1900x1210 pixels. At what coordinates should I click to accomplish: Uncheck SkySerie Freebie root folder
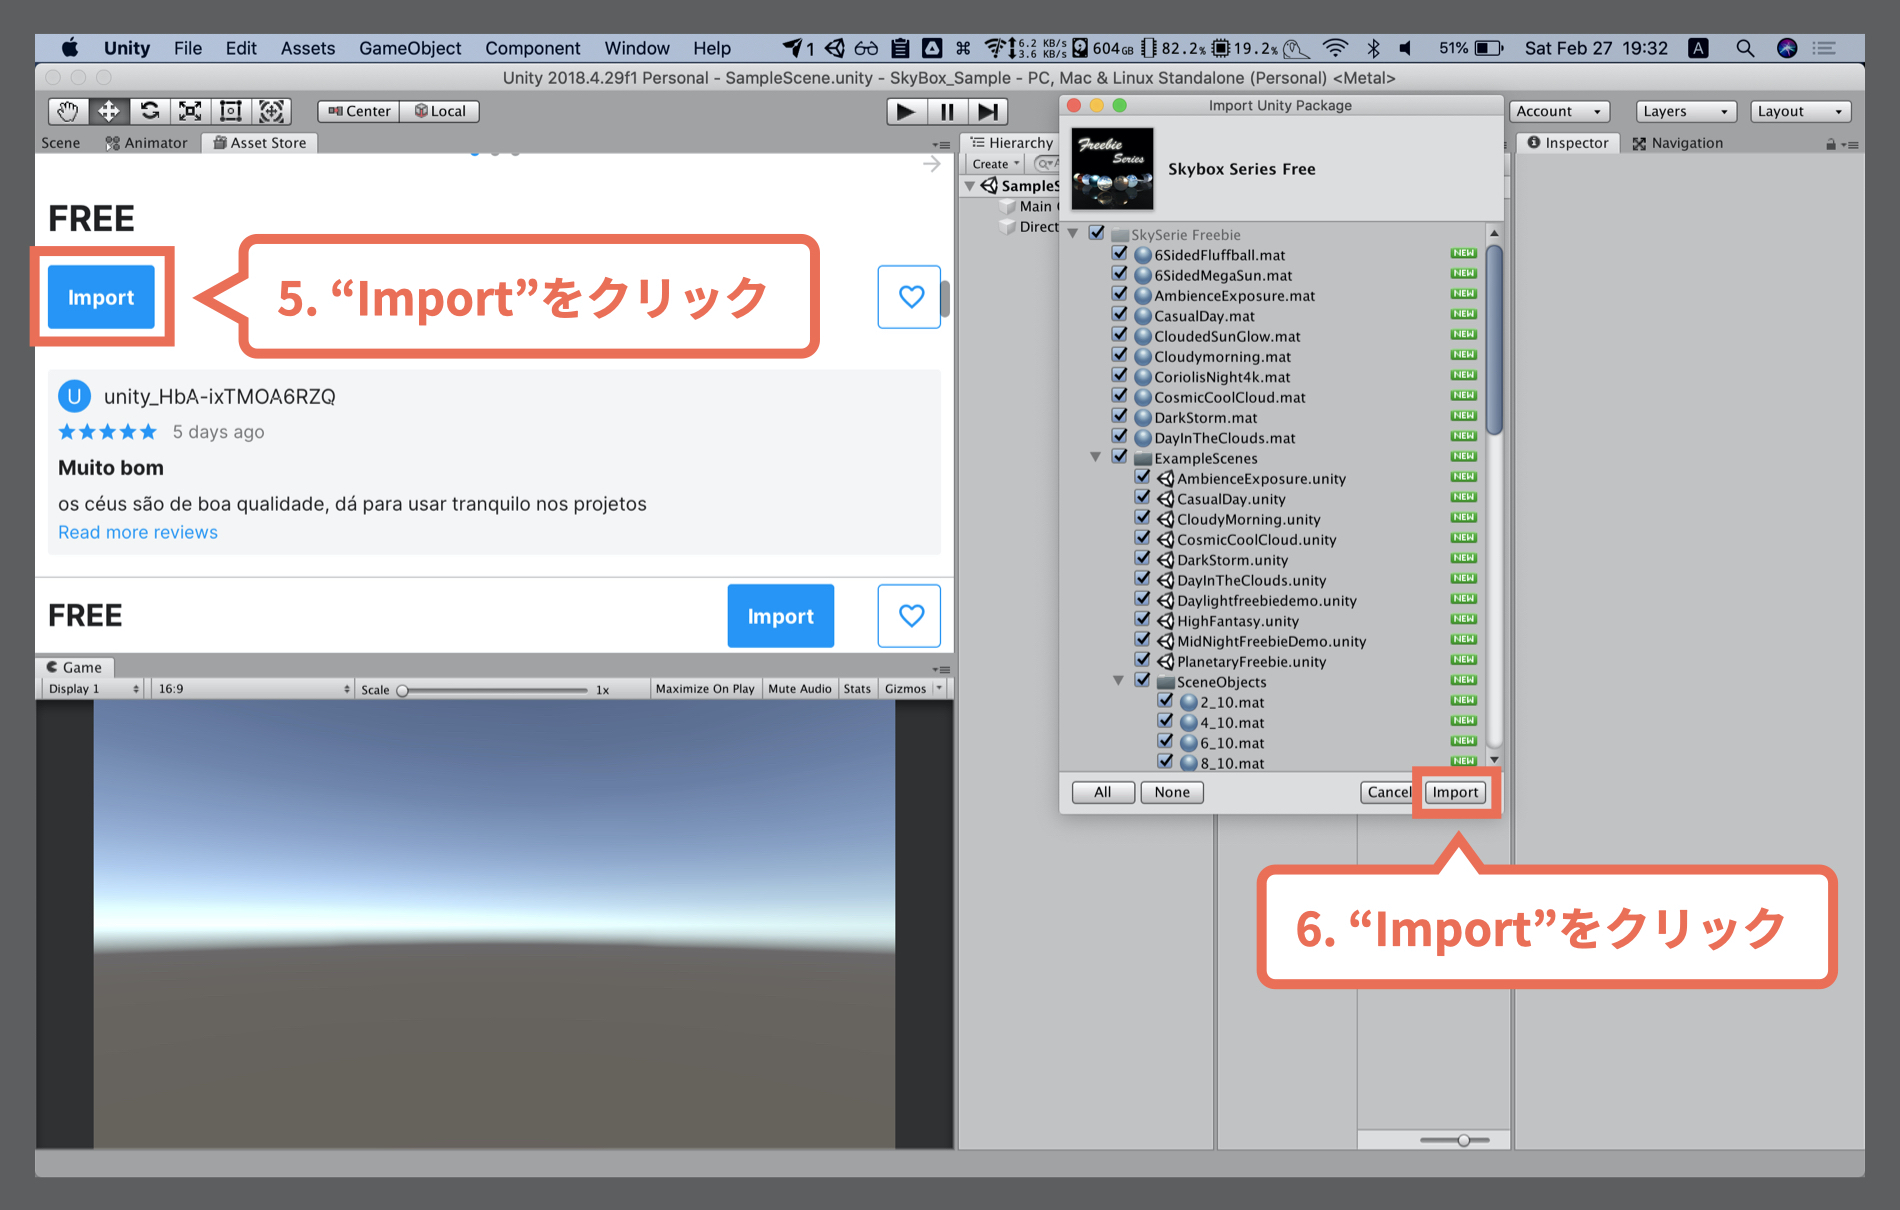[x=1097, y=233]
